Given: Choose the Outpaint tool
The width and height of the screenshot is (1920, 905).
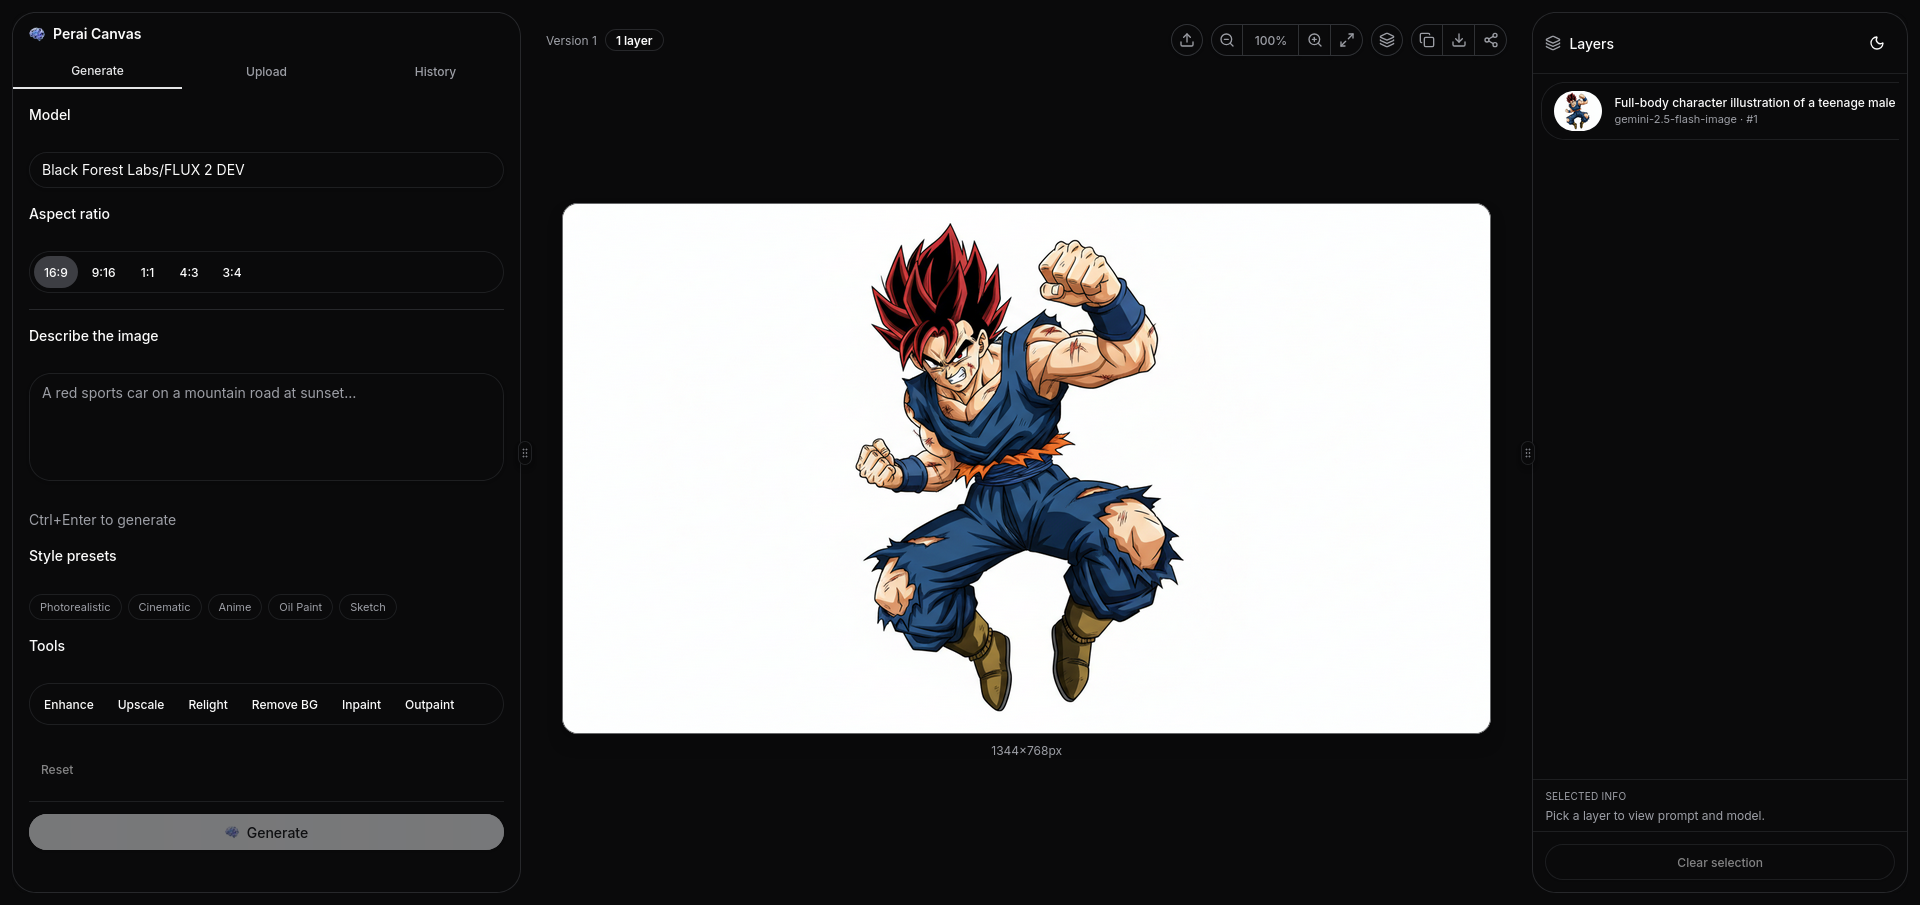Looking at the screenshot, I should tap(429, 704).
